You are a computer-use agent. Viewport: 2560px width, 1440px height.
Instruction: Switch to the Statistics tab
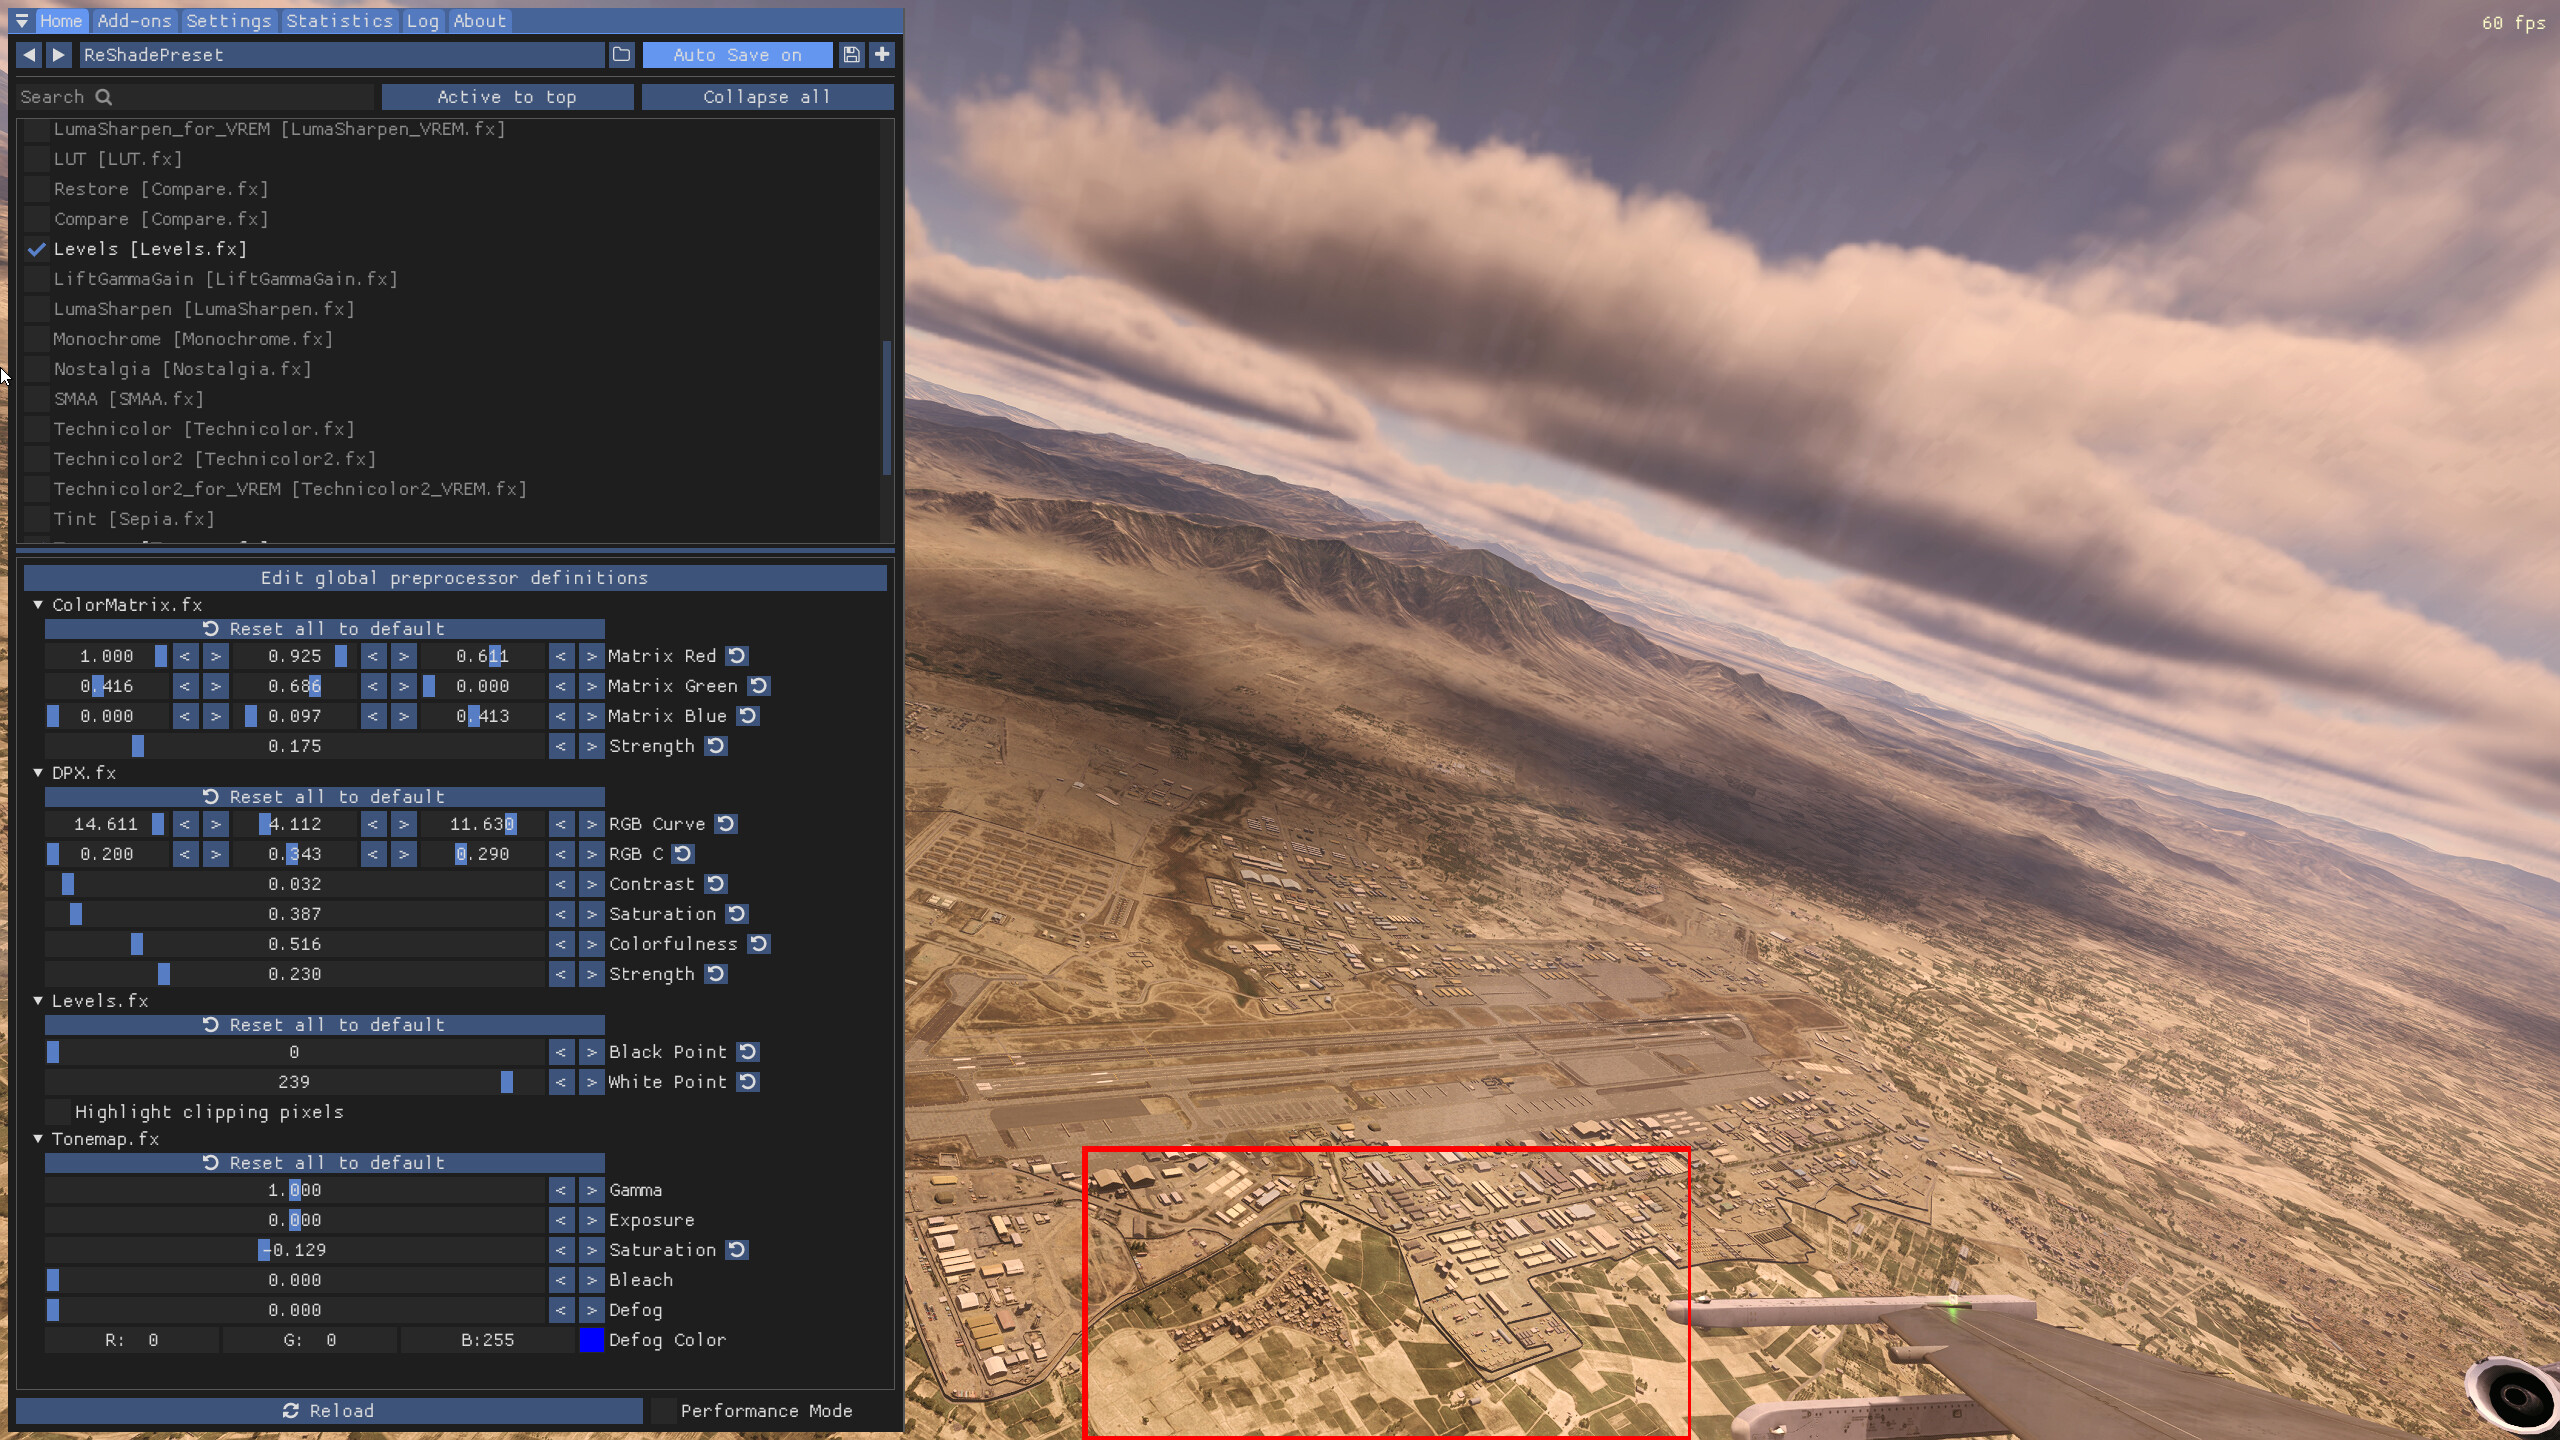[339, 21]
